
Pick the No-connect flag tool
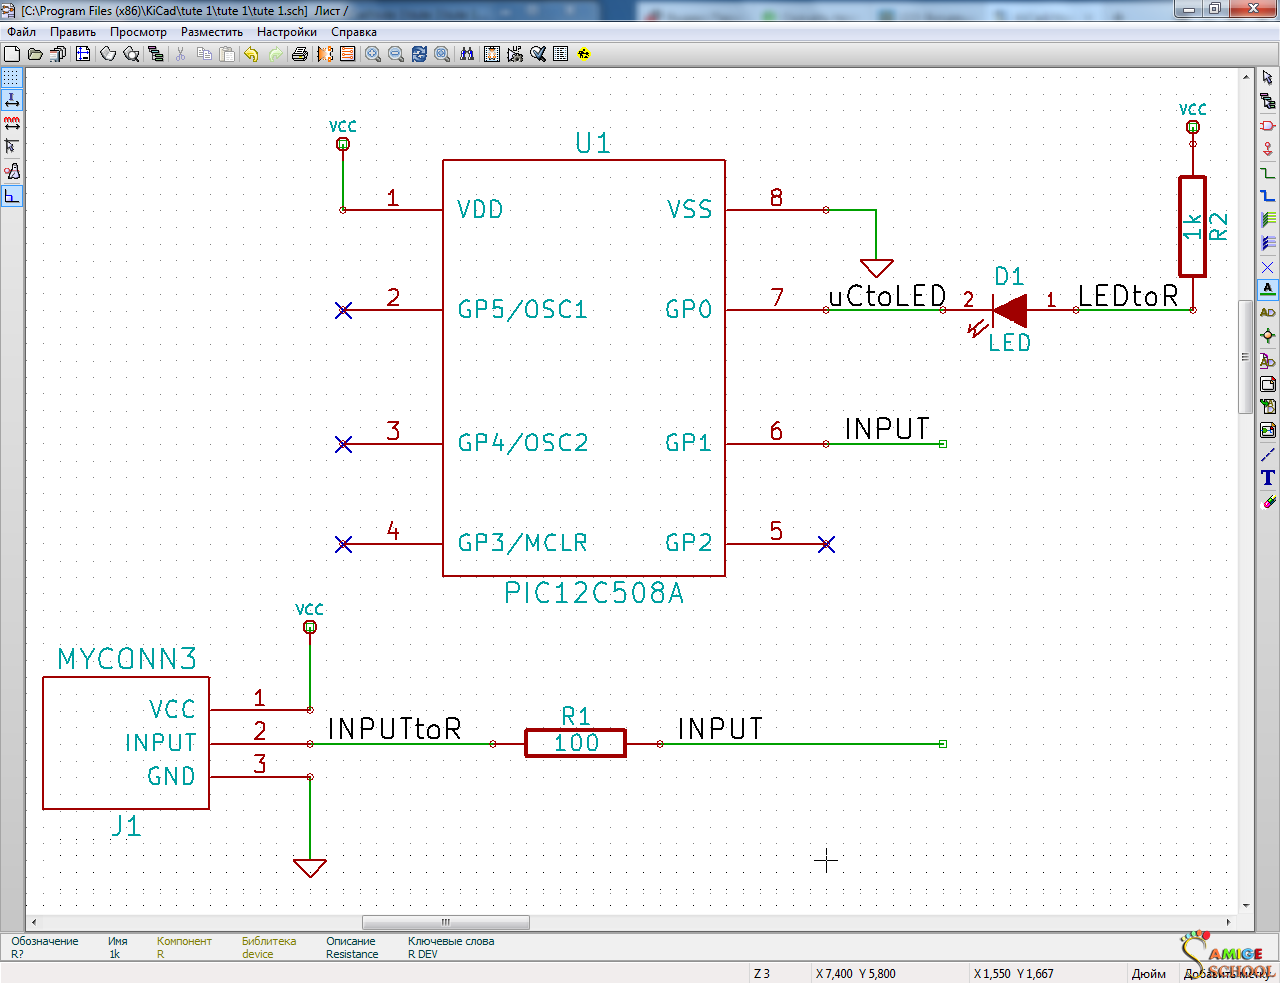click(x=1268, y=267)
